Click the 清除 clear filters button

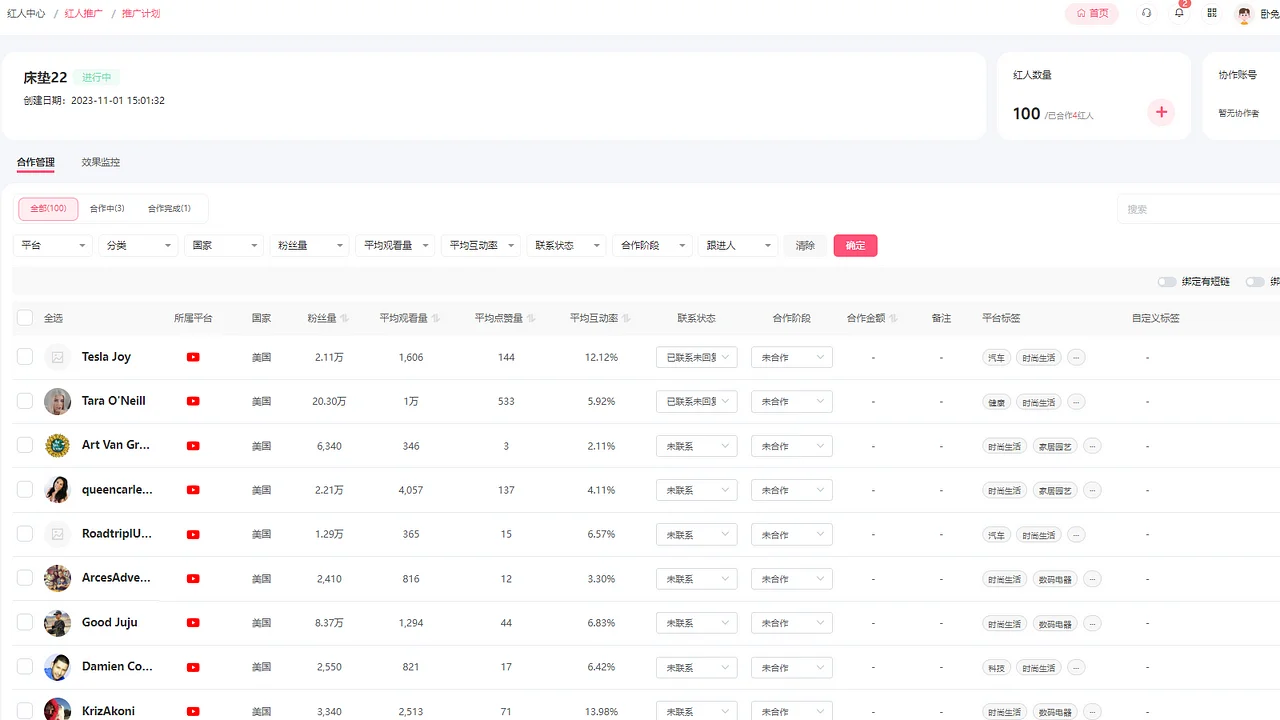click(x=805, y=245)
